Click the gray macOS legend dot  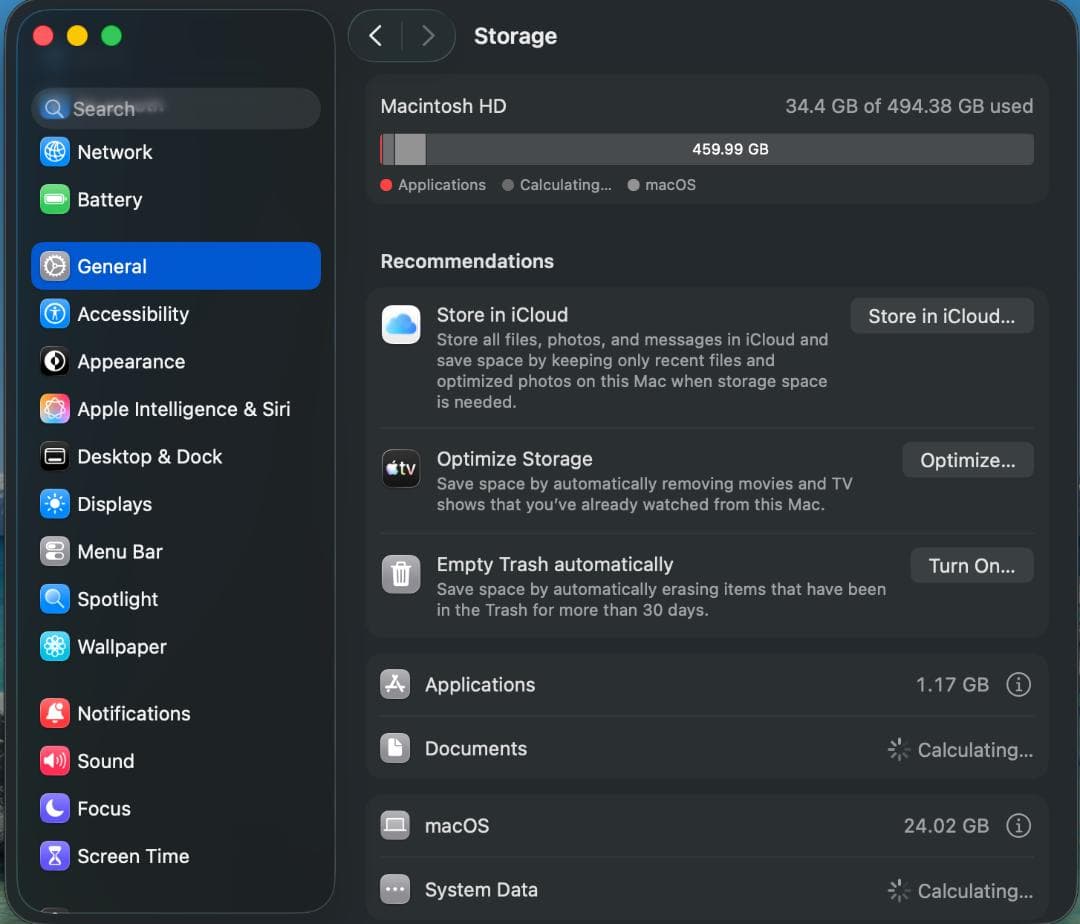click(634, 185)
